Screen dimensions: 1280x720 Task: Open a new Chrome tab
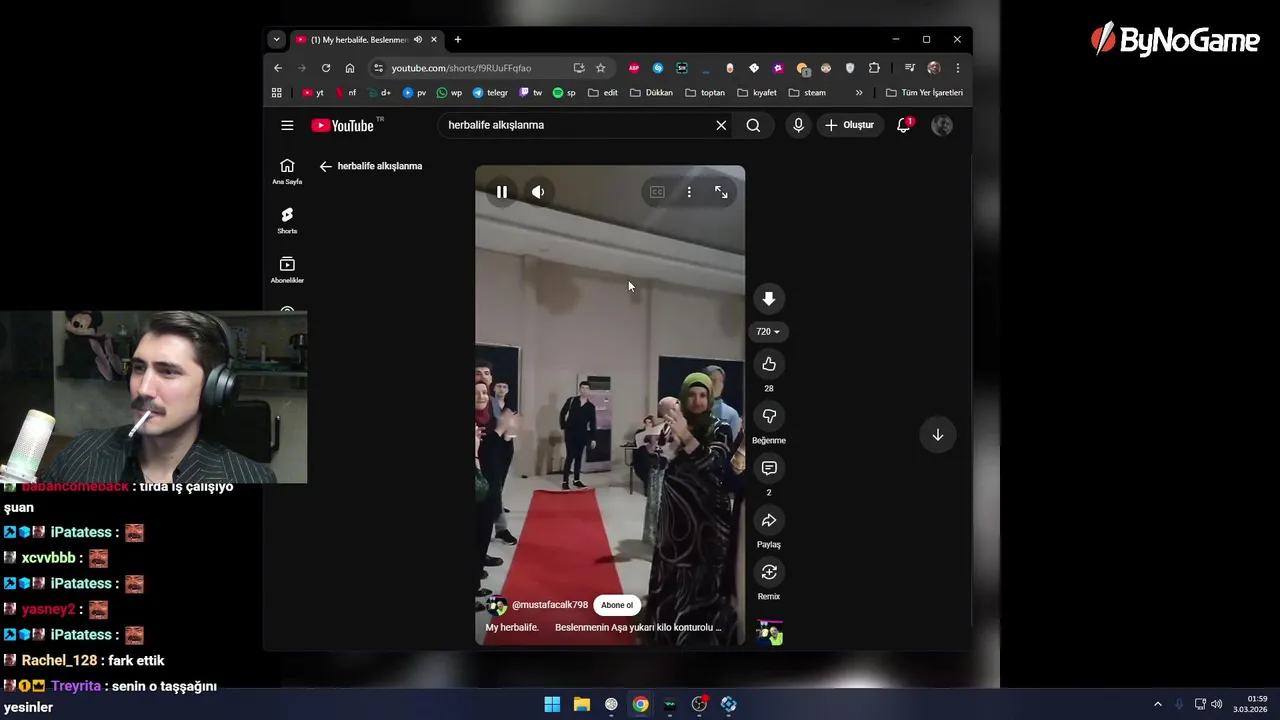[458, 40]
